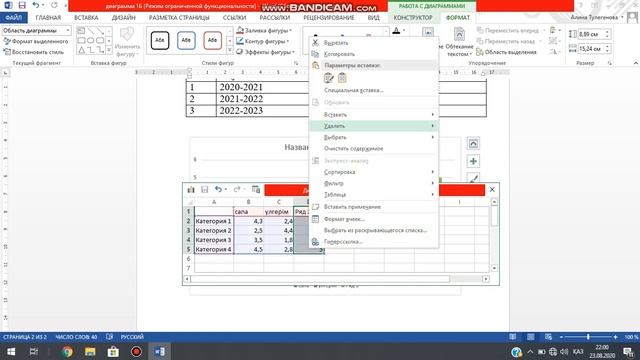Screen dimensions: 640x360
Task: Switch to the ДИЗАЙН tab
Action: click(x=123, y=18)
